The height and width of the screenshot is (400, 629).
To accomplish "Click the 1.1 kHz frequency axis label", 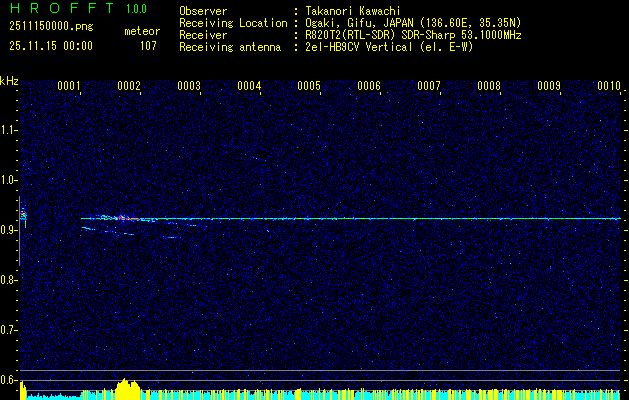I will 9,129.
